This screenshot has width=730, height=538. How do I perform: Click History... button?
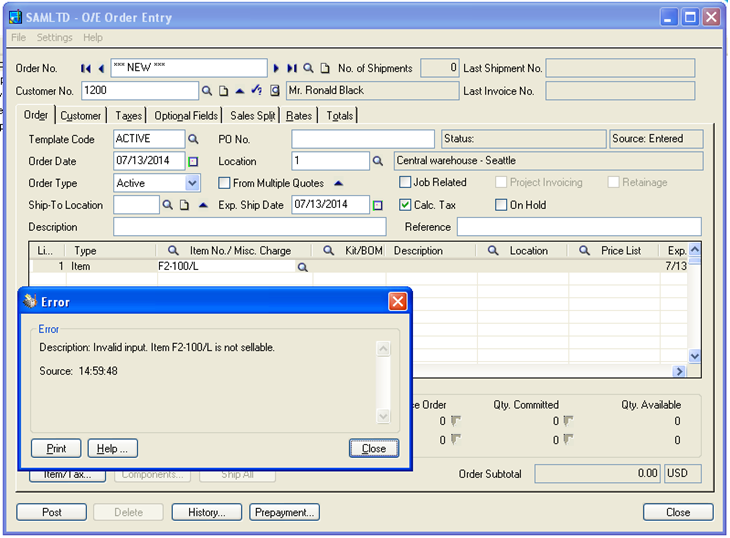point(207,512)
